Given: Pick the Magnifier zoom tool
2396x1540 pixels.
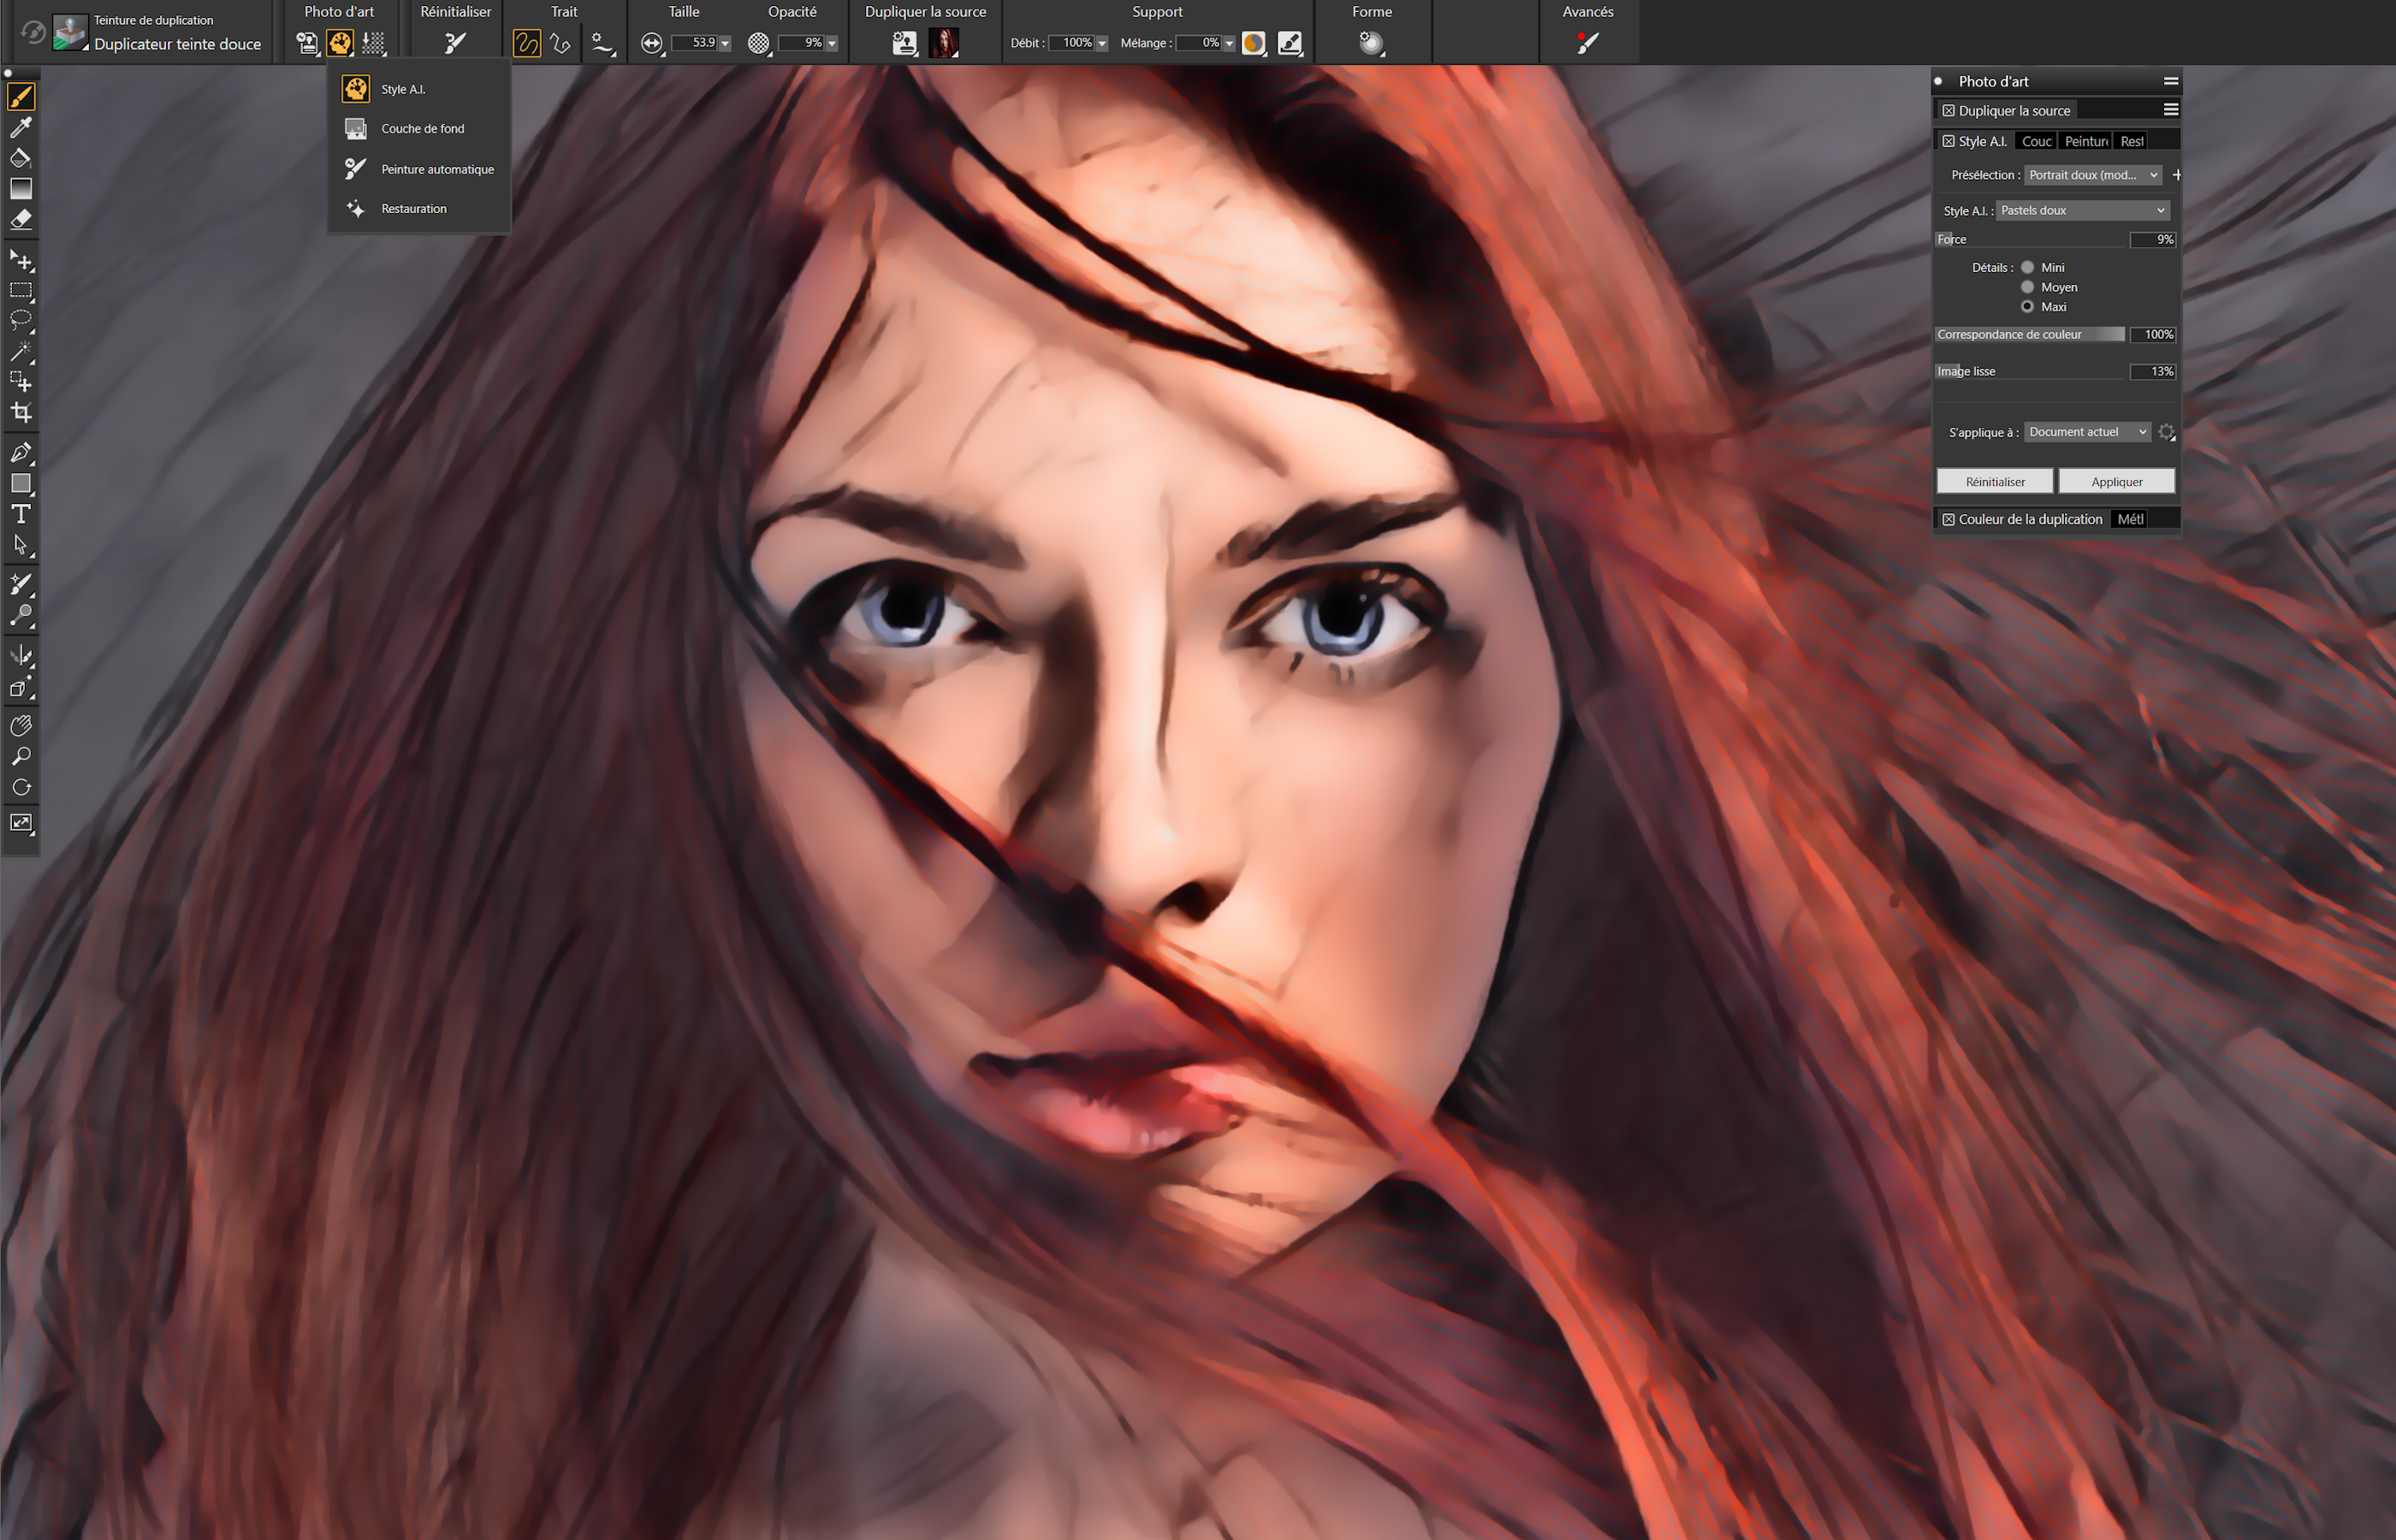Looking at the screenshot, I should (21, 756).
